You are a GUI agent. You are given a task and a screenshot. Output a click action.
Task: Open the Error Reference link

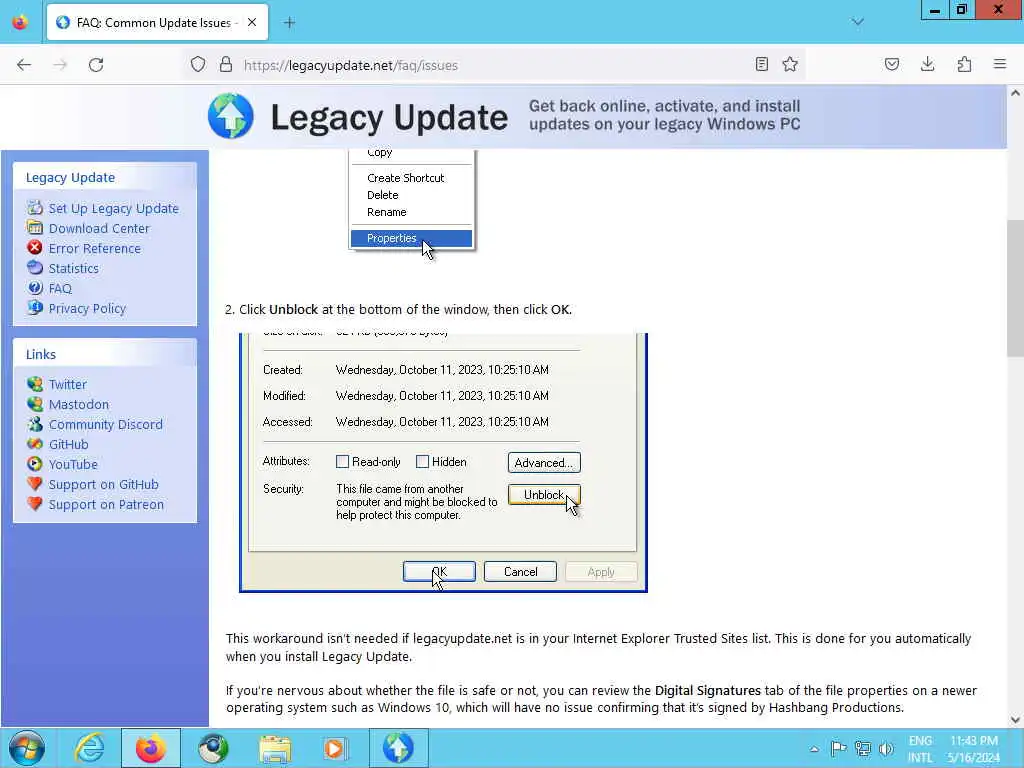(95, 248)
